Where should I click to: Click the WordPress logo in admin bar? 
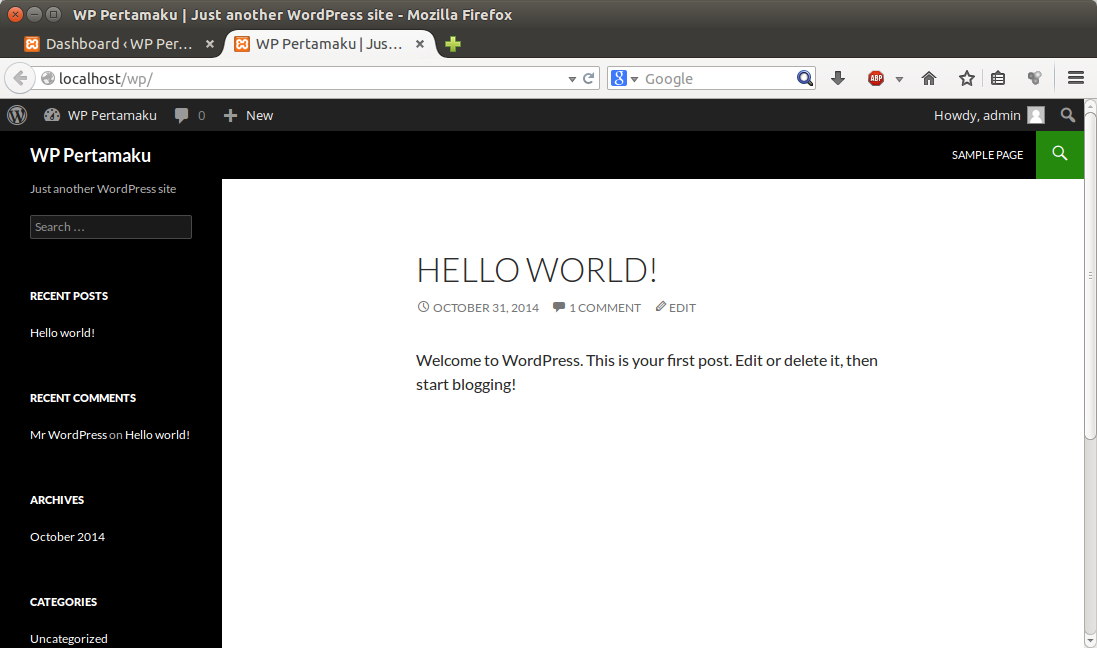[17, 115]
